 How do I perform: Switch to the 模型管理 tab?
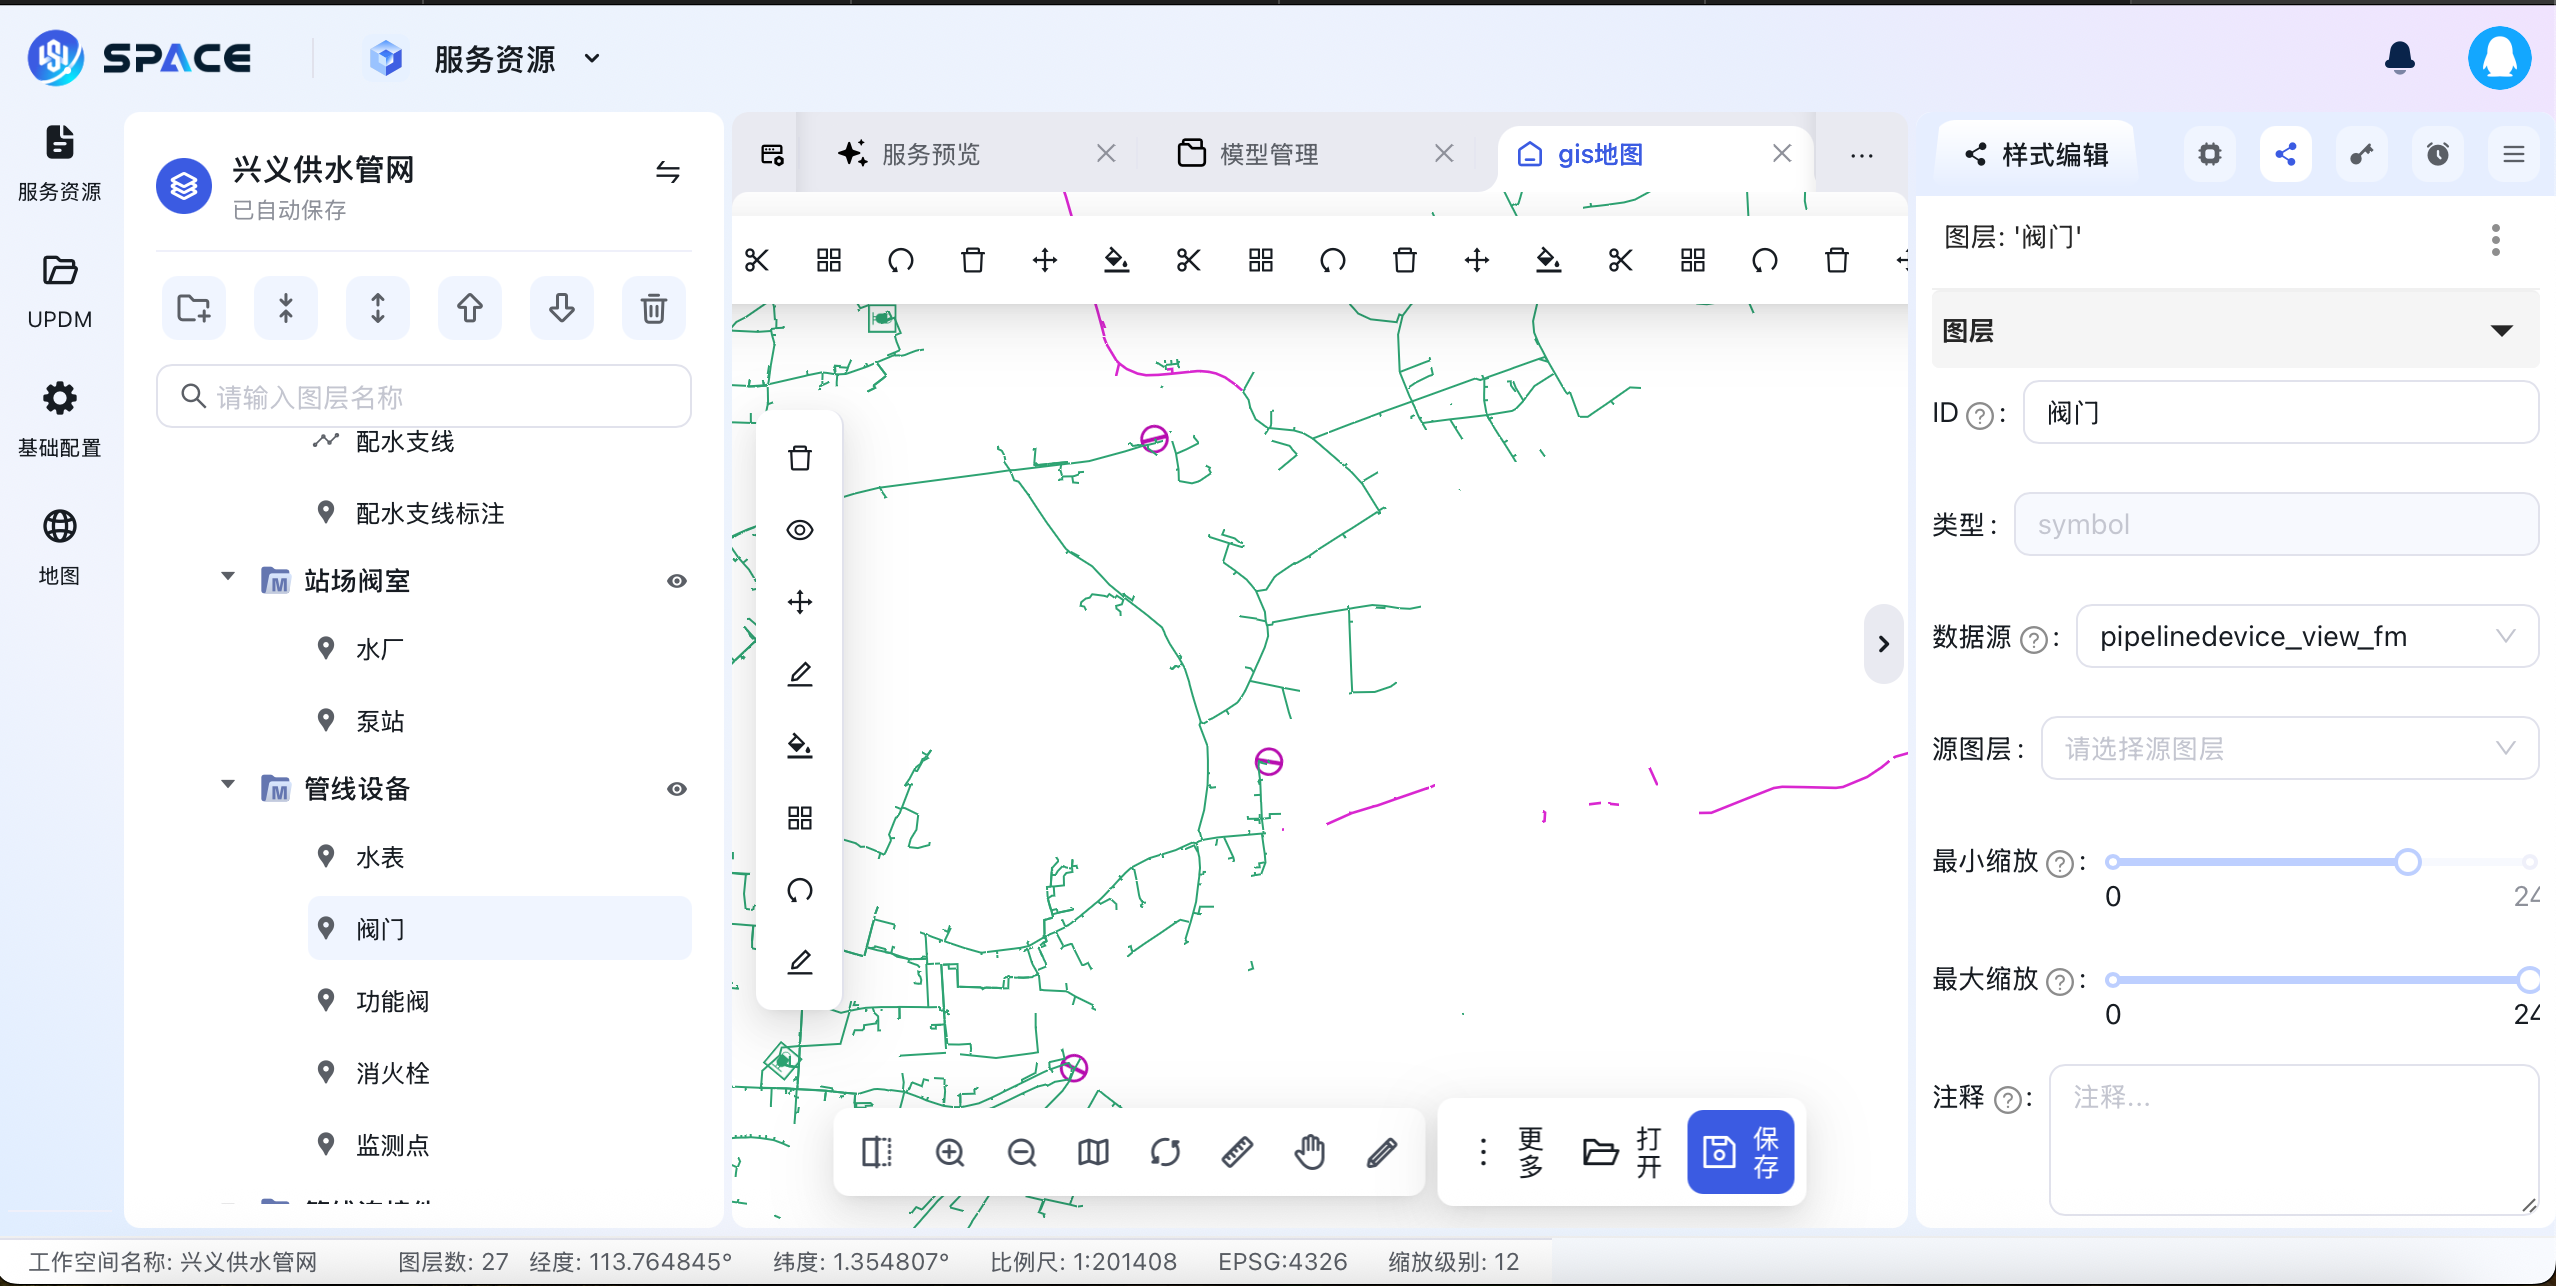[1268, 154]
